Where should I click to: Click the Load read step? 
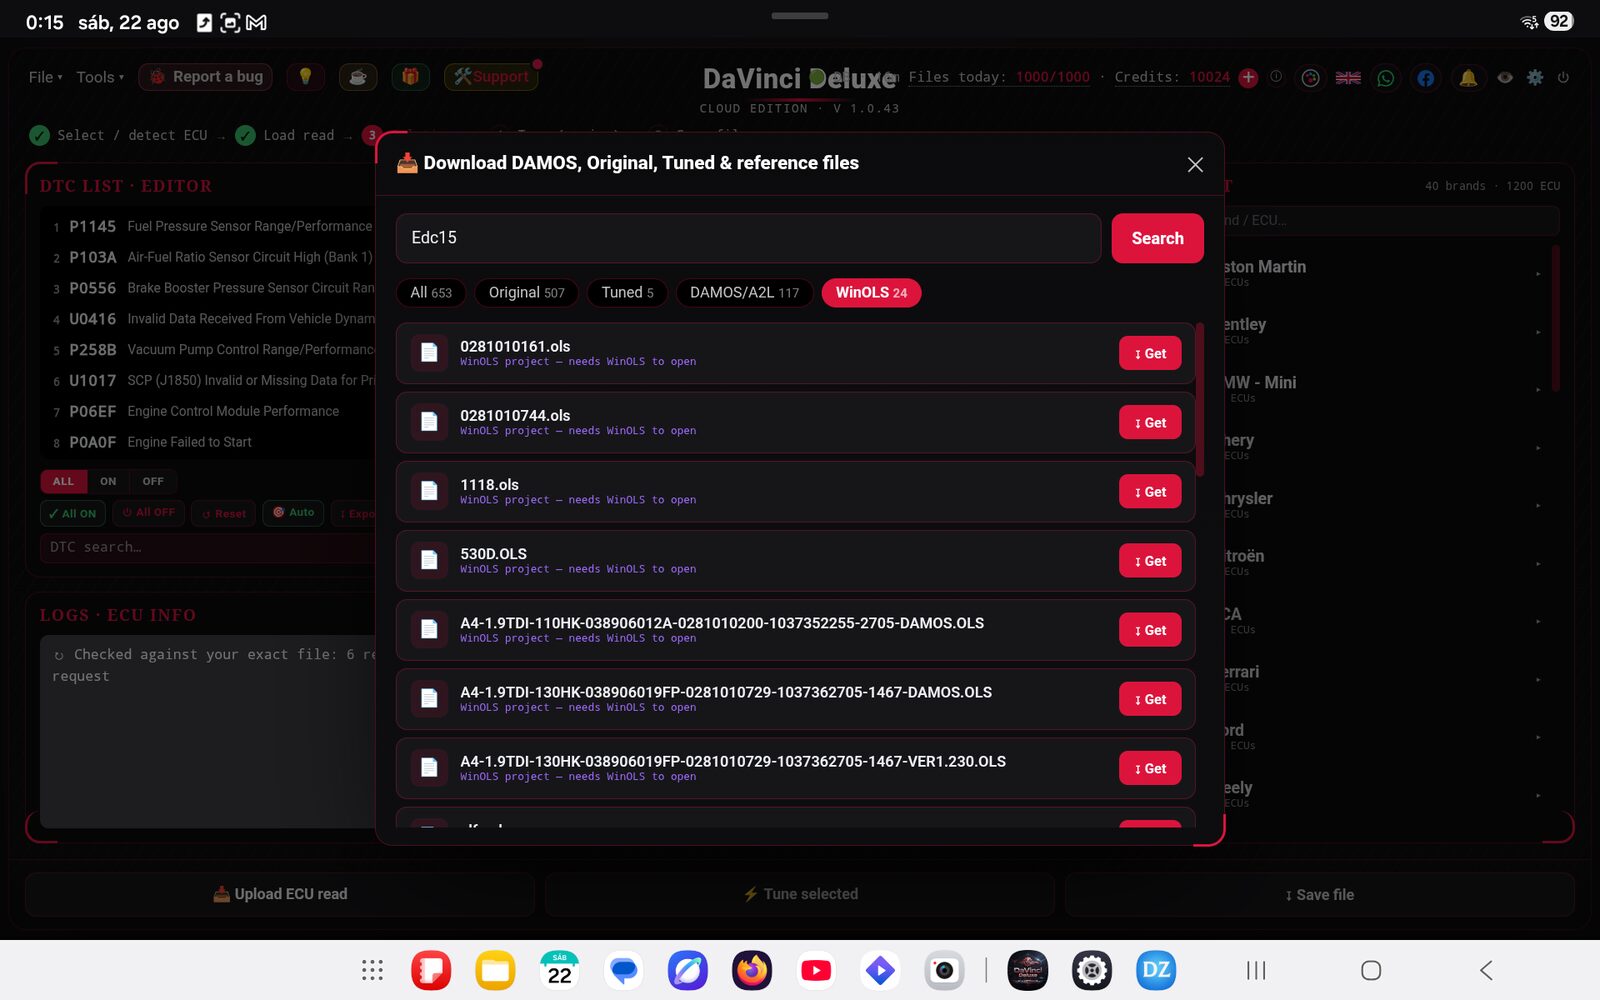click(285, 135)
